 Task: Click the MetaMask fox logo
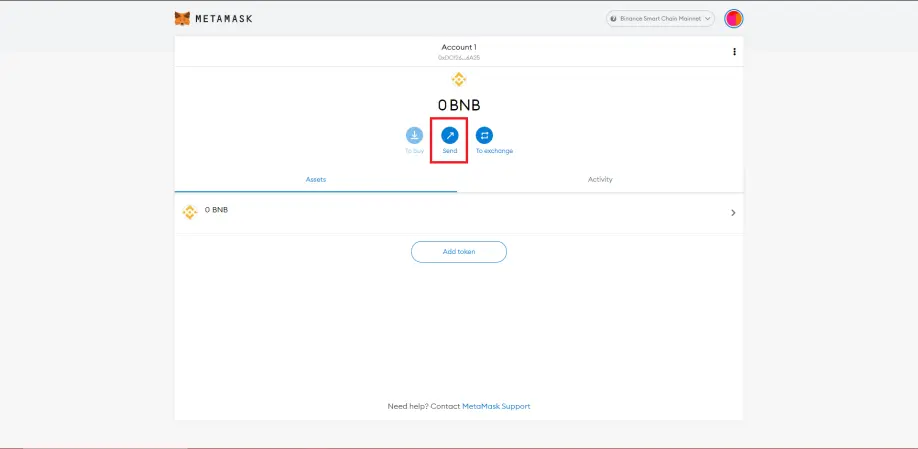tap(182, 18)
